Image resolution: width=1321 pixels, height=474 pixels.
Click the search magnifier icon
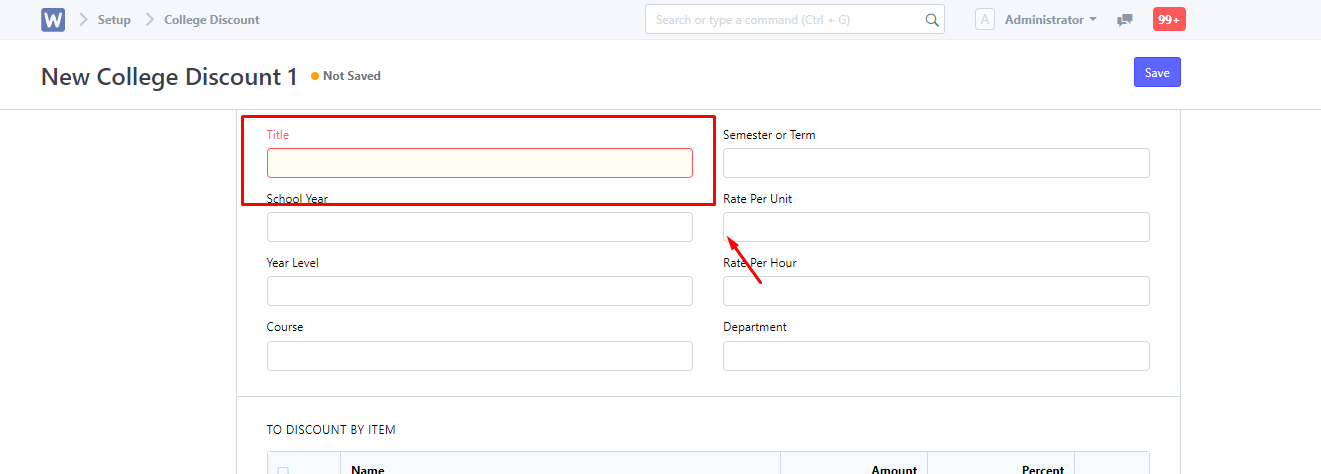tap(932, 20)
